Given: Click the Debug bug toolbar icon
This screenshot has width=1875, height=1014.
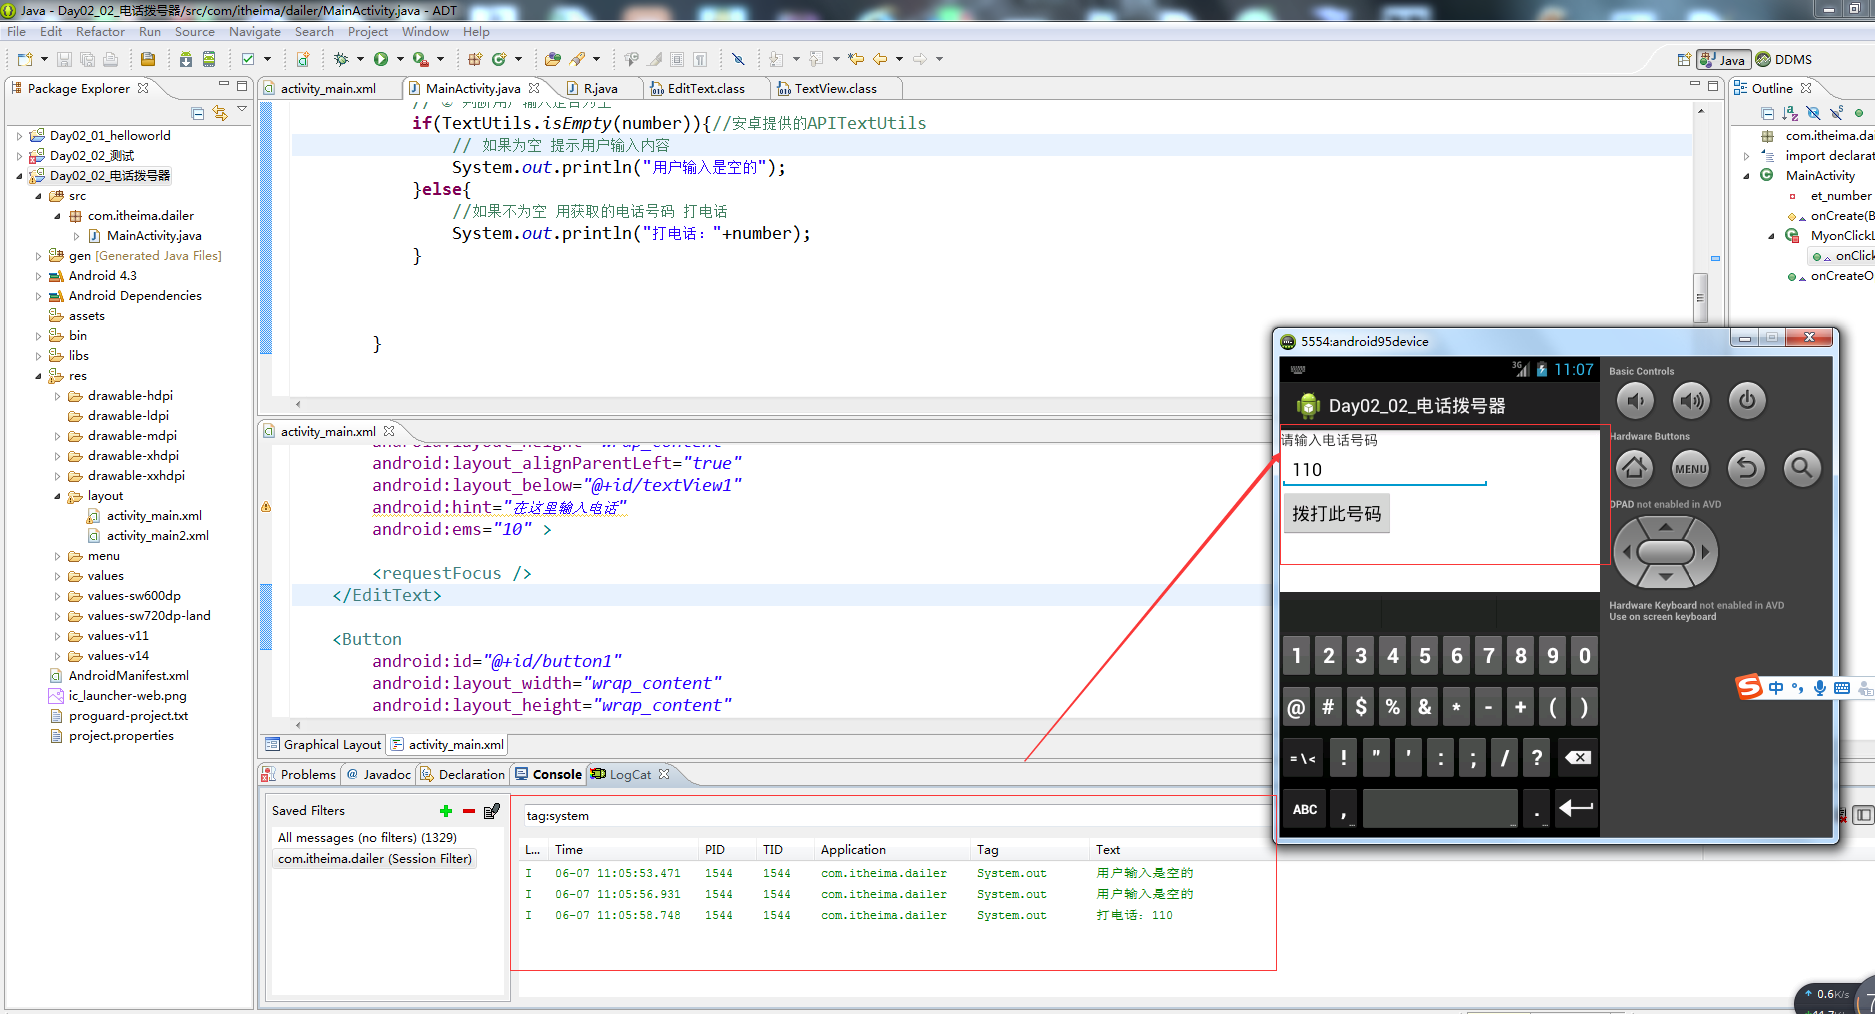Looking at the screenshot, I should [x=341, y=59].
